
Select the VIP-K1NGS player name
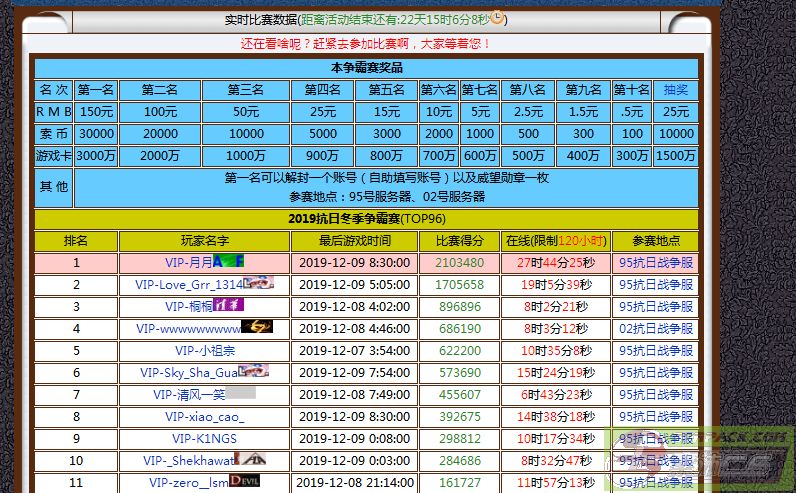click(204, 438)
